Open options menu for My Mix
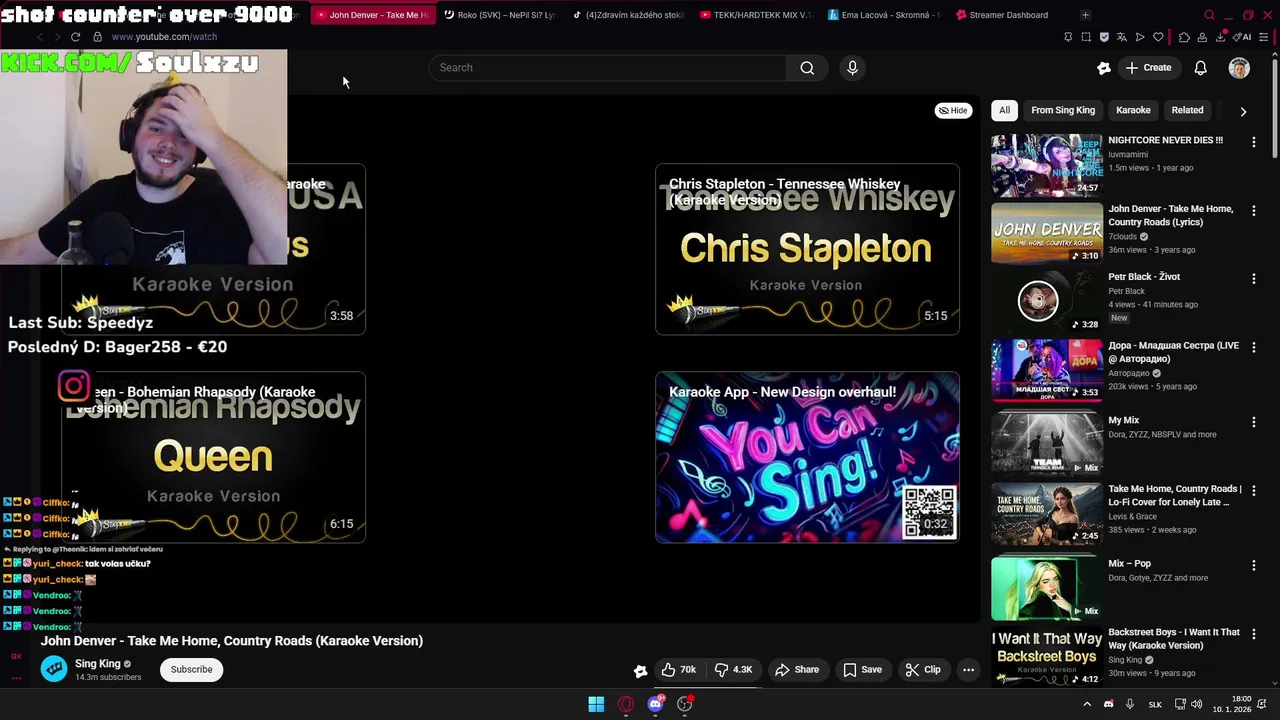Viewport: 1280px width, 720px height. 1253,422
